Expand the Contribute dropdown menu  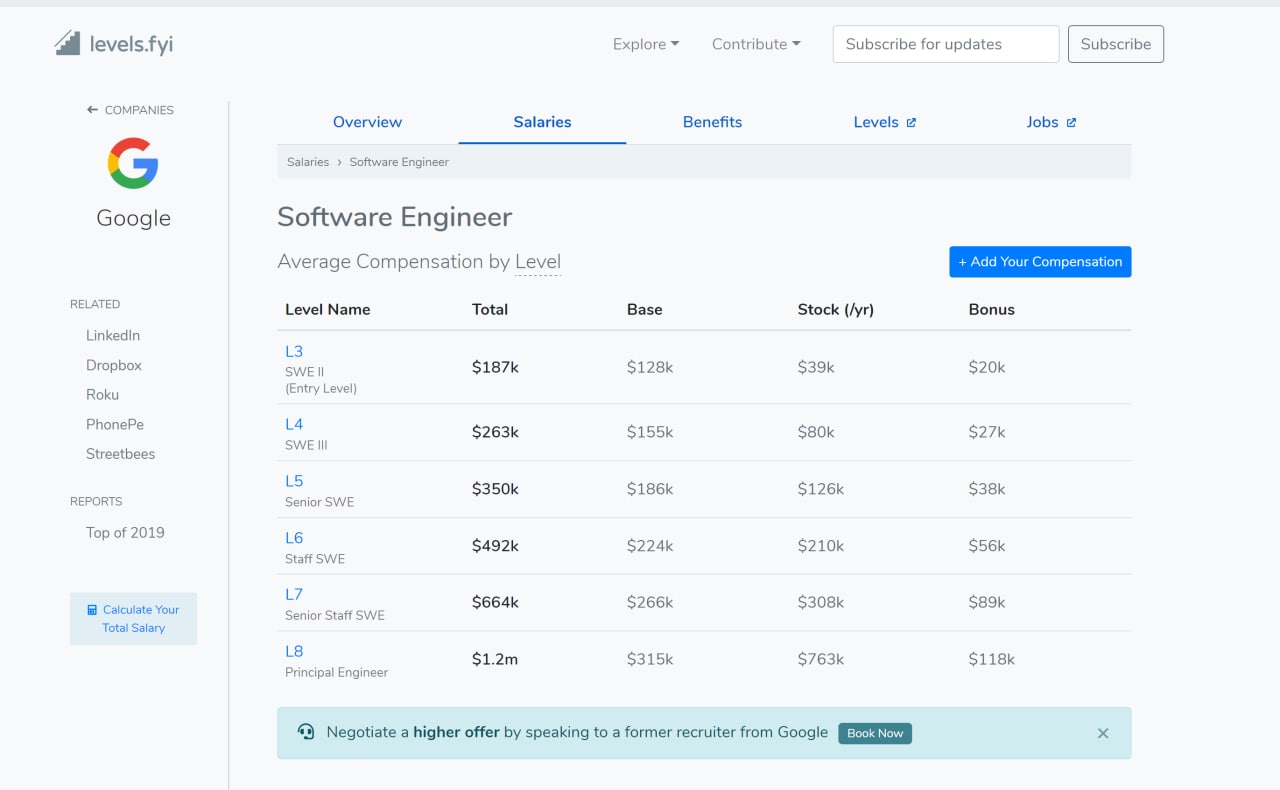[756, 44]
